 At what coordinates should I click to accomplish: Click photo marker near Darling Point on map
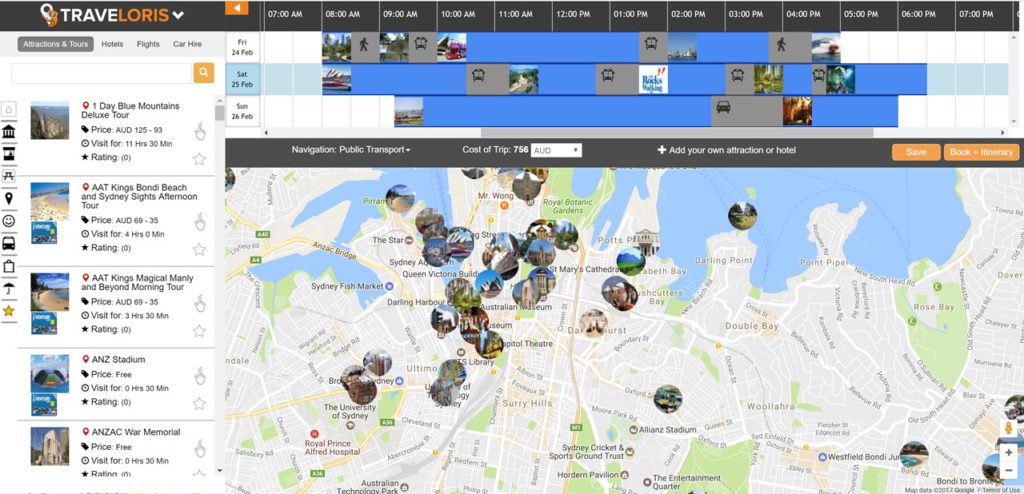point(743,216)
